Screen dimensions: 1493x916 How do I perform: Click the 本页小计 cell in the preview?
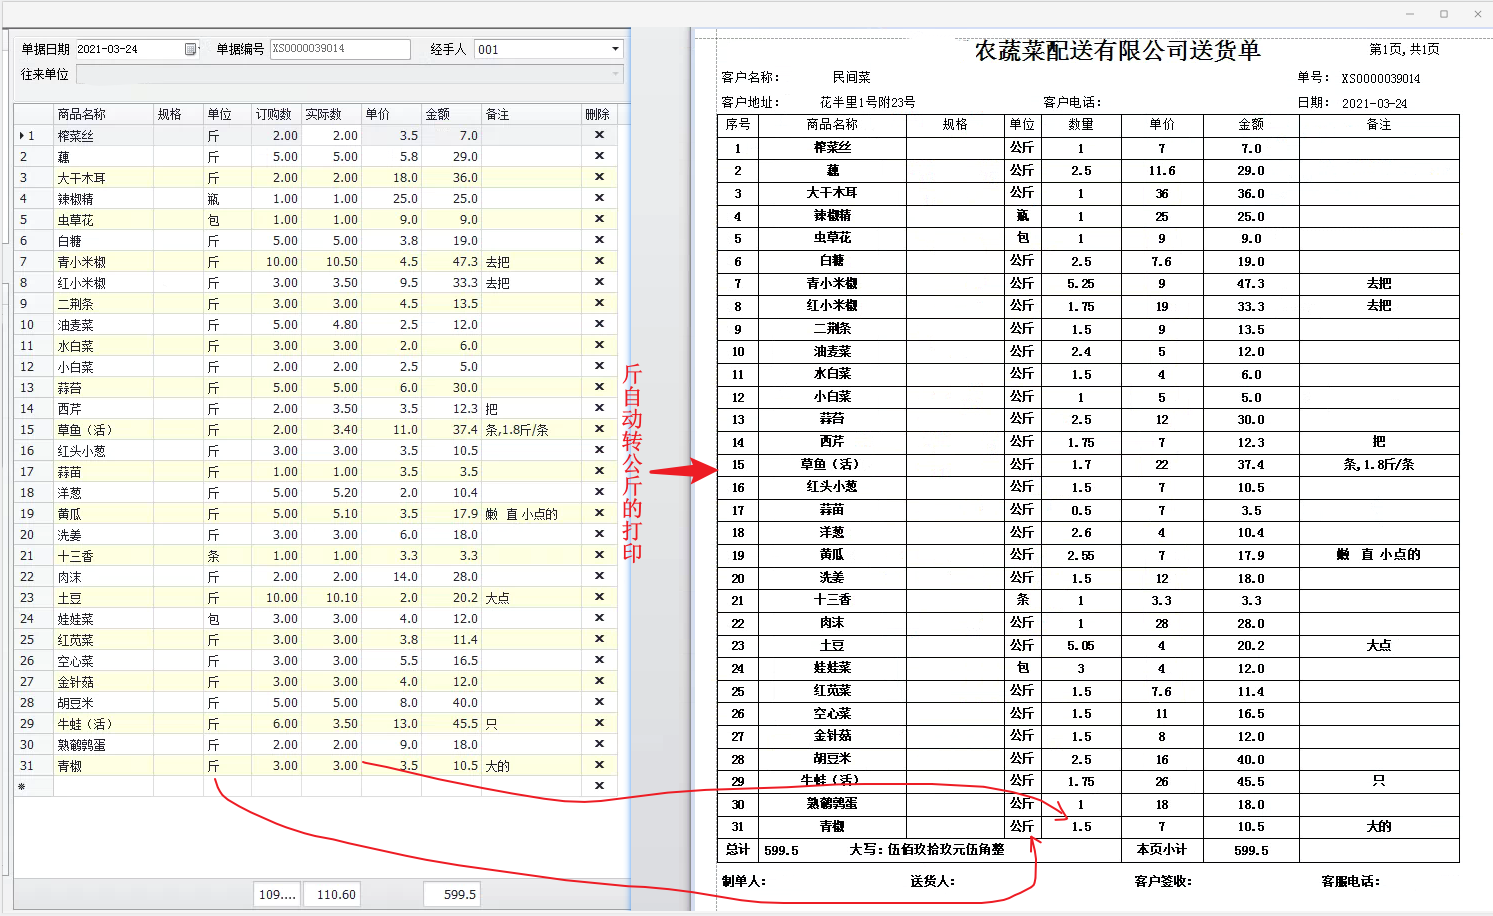[x=1161, y=850]
